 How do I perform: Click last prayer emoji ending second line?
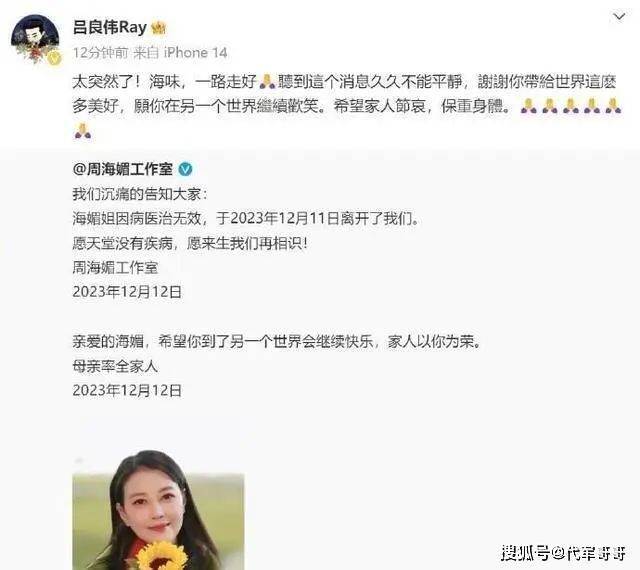click(x=613, y=106)
